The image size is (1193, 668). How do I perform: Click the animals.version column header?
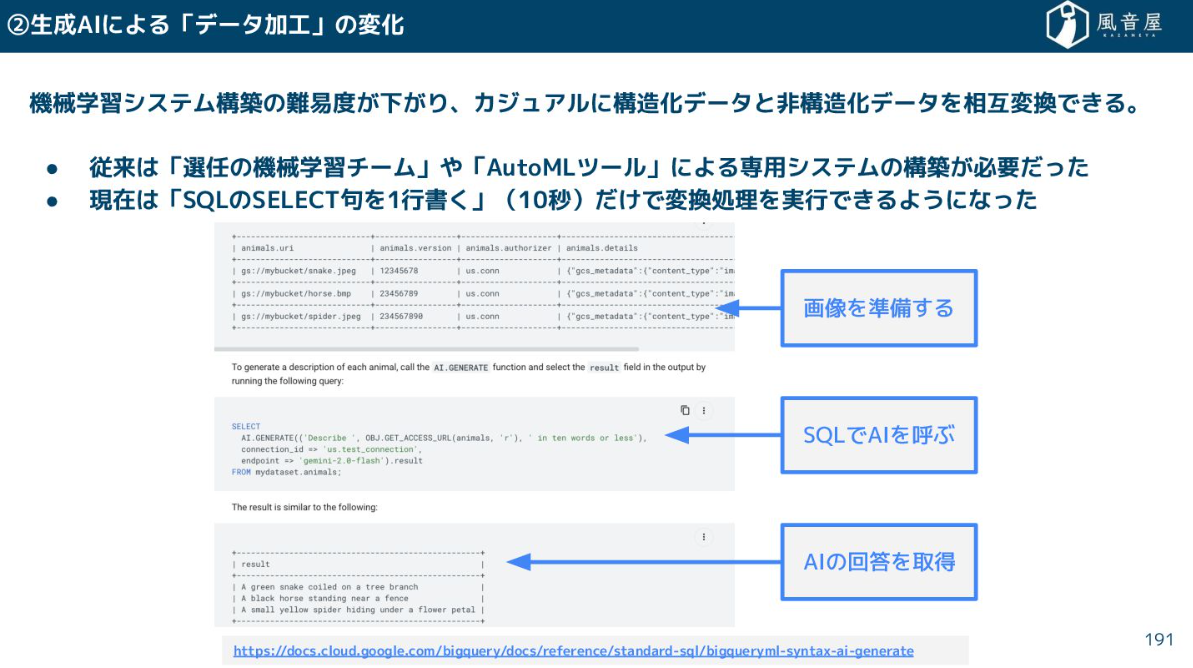point(415,248)
